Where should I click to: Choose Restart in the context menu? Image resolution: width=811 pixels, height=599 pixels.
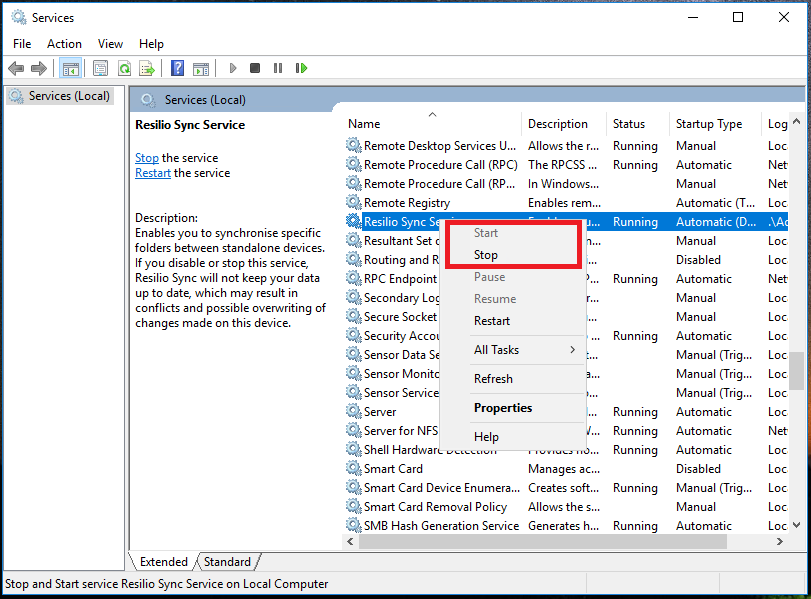[513, 321]
